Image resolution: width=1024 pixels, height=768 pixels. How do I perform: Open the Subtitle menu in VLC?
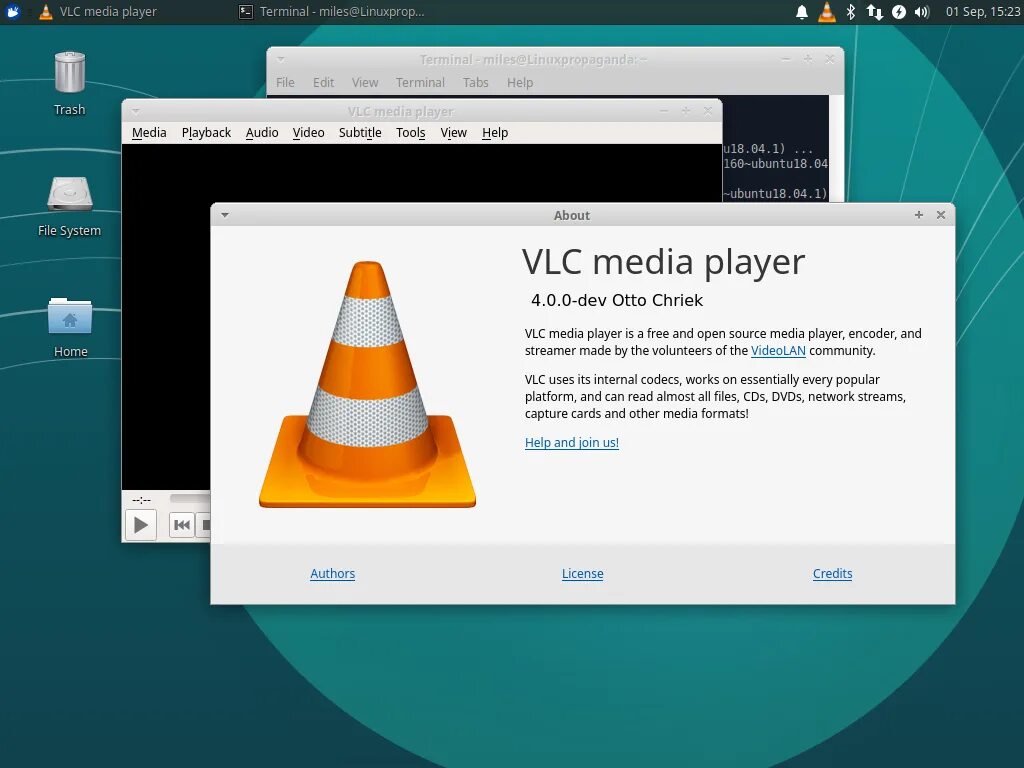pos(360,133)
